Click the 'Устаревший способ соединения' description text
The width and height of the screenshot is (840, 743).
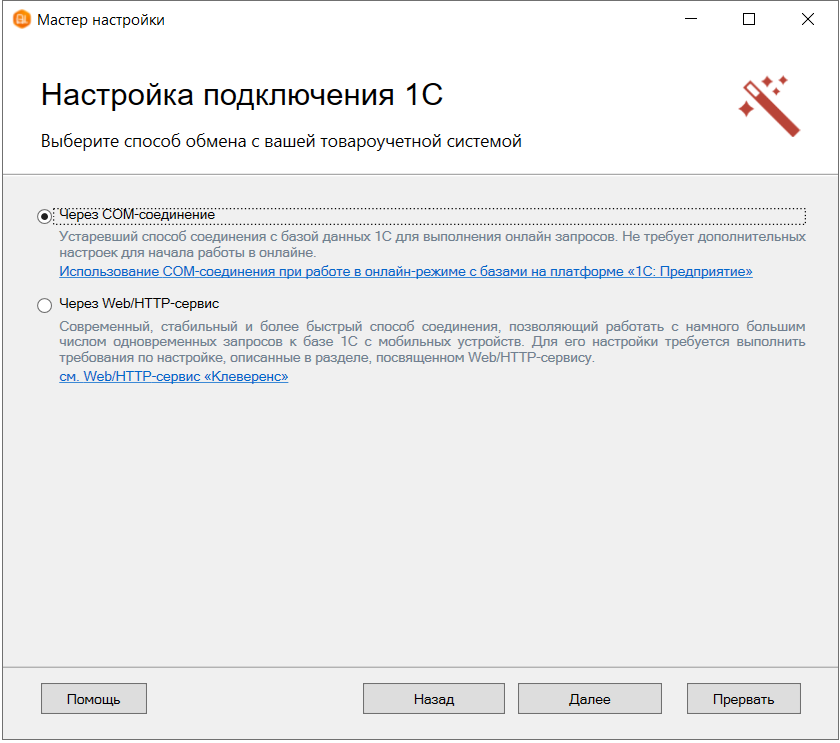coord(432,244)
